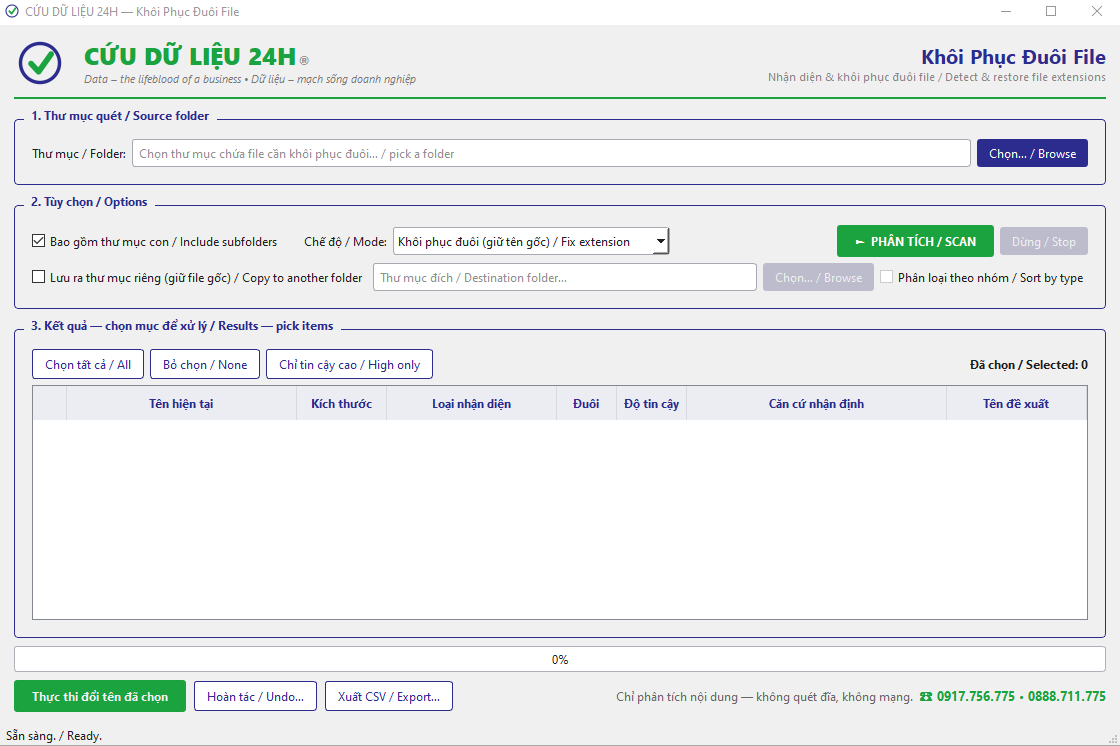
Task: Click the Khôi Phục Đuôi File heading
Action: [1013, 56]
